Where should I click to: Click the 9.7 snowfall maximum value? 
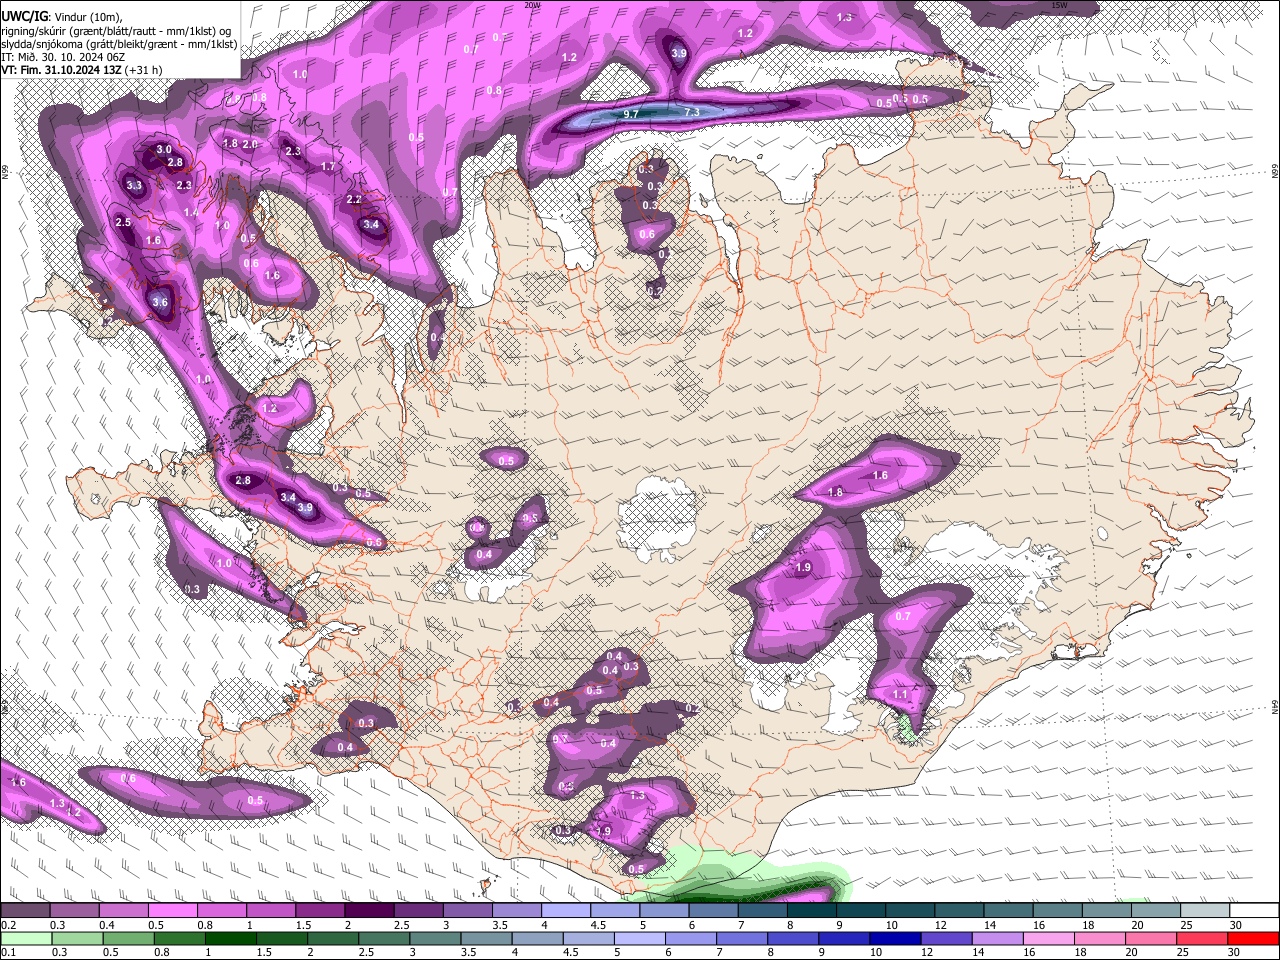click(631, 115)
